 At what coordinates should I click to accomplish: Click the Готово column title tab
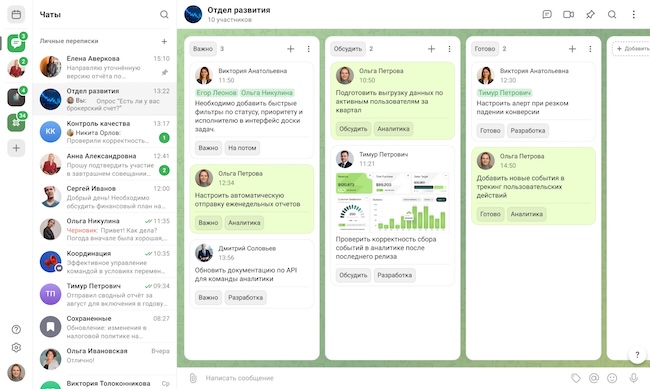(485, 49)
